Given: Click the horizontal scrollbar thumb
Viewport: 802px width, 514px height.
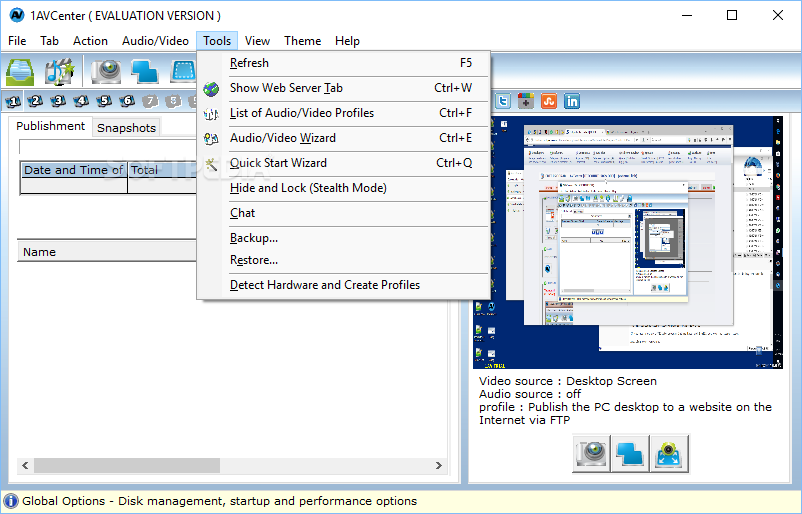Looking at the screenshot, I should 127,465.
